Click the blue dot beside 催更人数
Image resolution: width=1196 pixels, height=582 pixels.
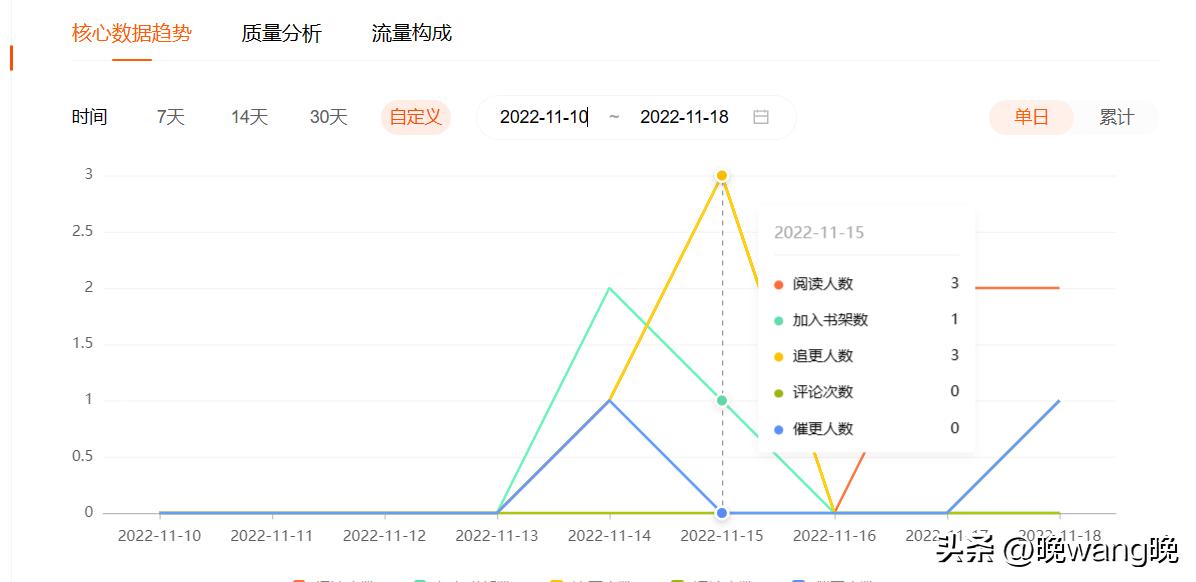(777, 428)
